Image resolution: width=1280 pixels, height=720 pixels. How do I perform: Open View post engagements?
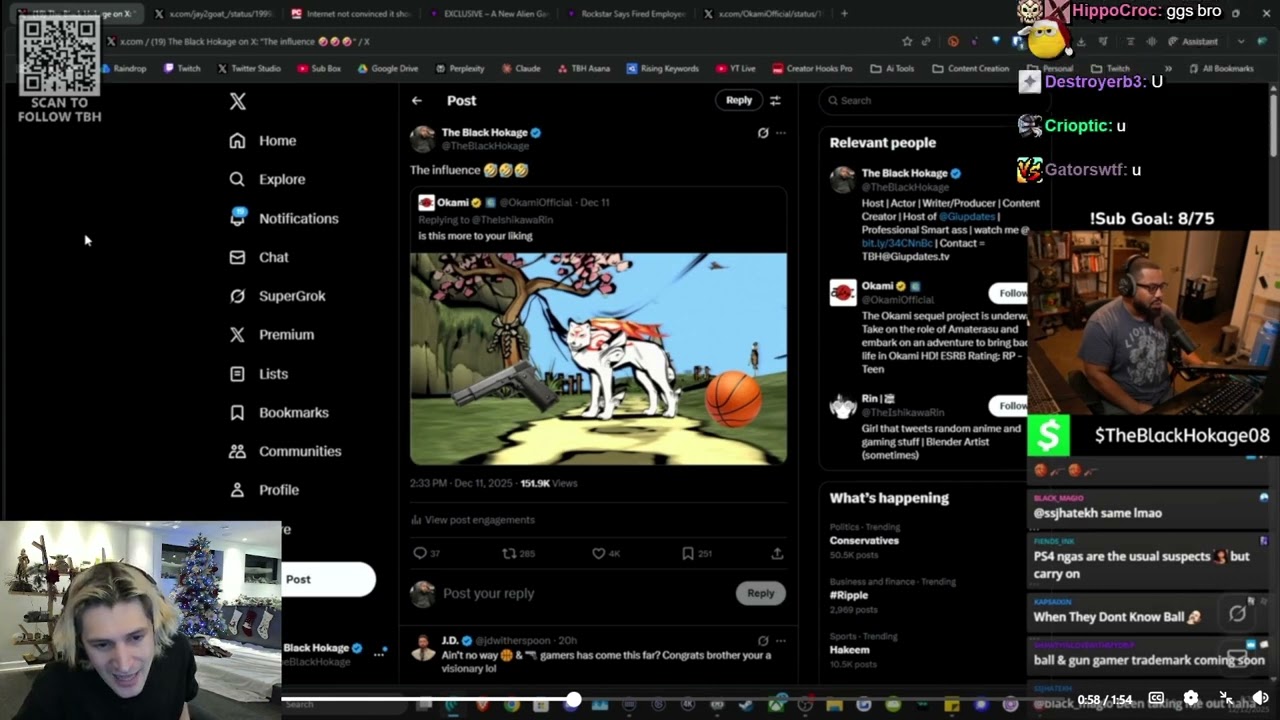[x=473, y=520]
